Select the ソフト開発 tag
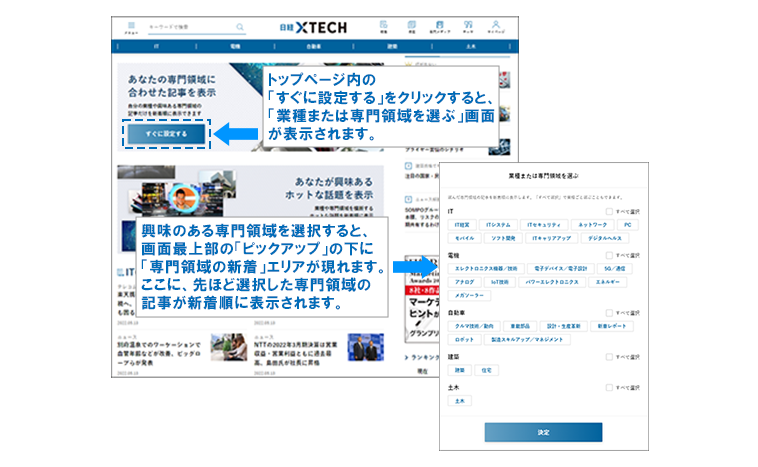This screenshot has width=758, height=467. pyautogui.click(x=503, y=238)
